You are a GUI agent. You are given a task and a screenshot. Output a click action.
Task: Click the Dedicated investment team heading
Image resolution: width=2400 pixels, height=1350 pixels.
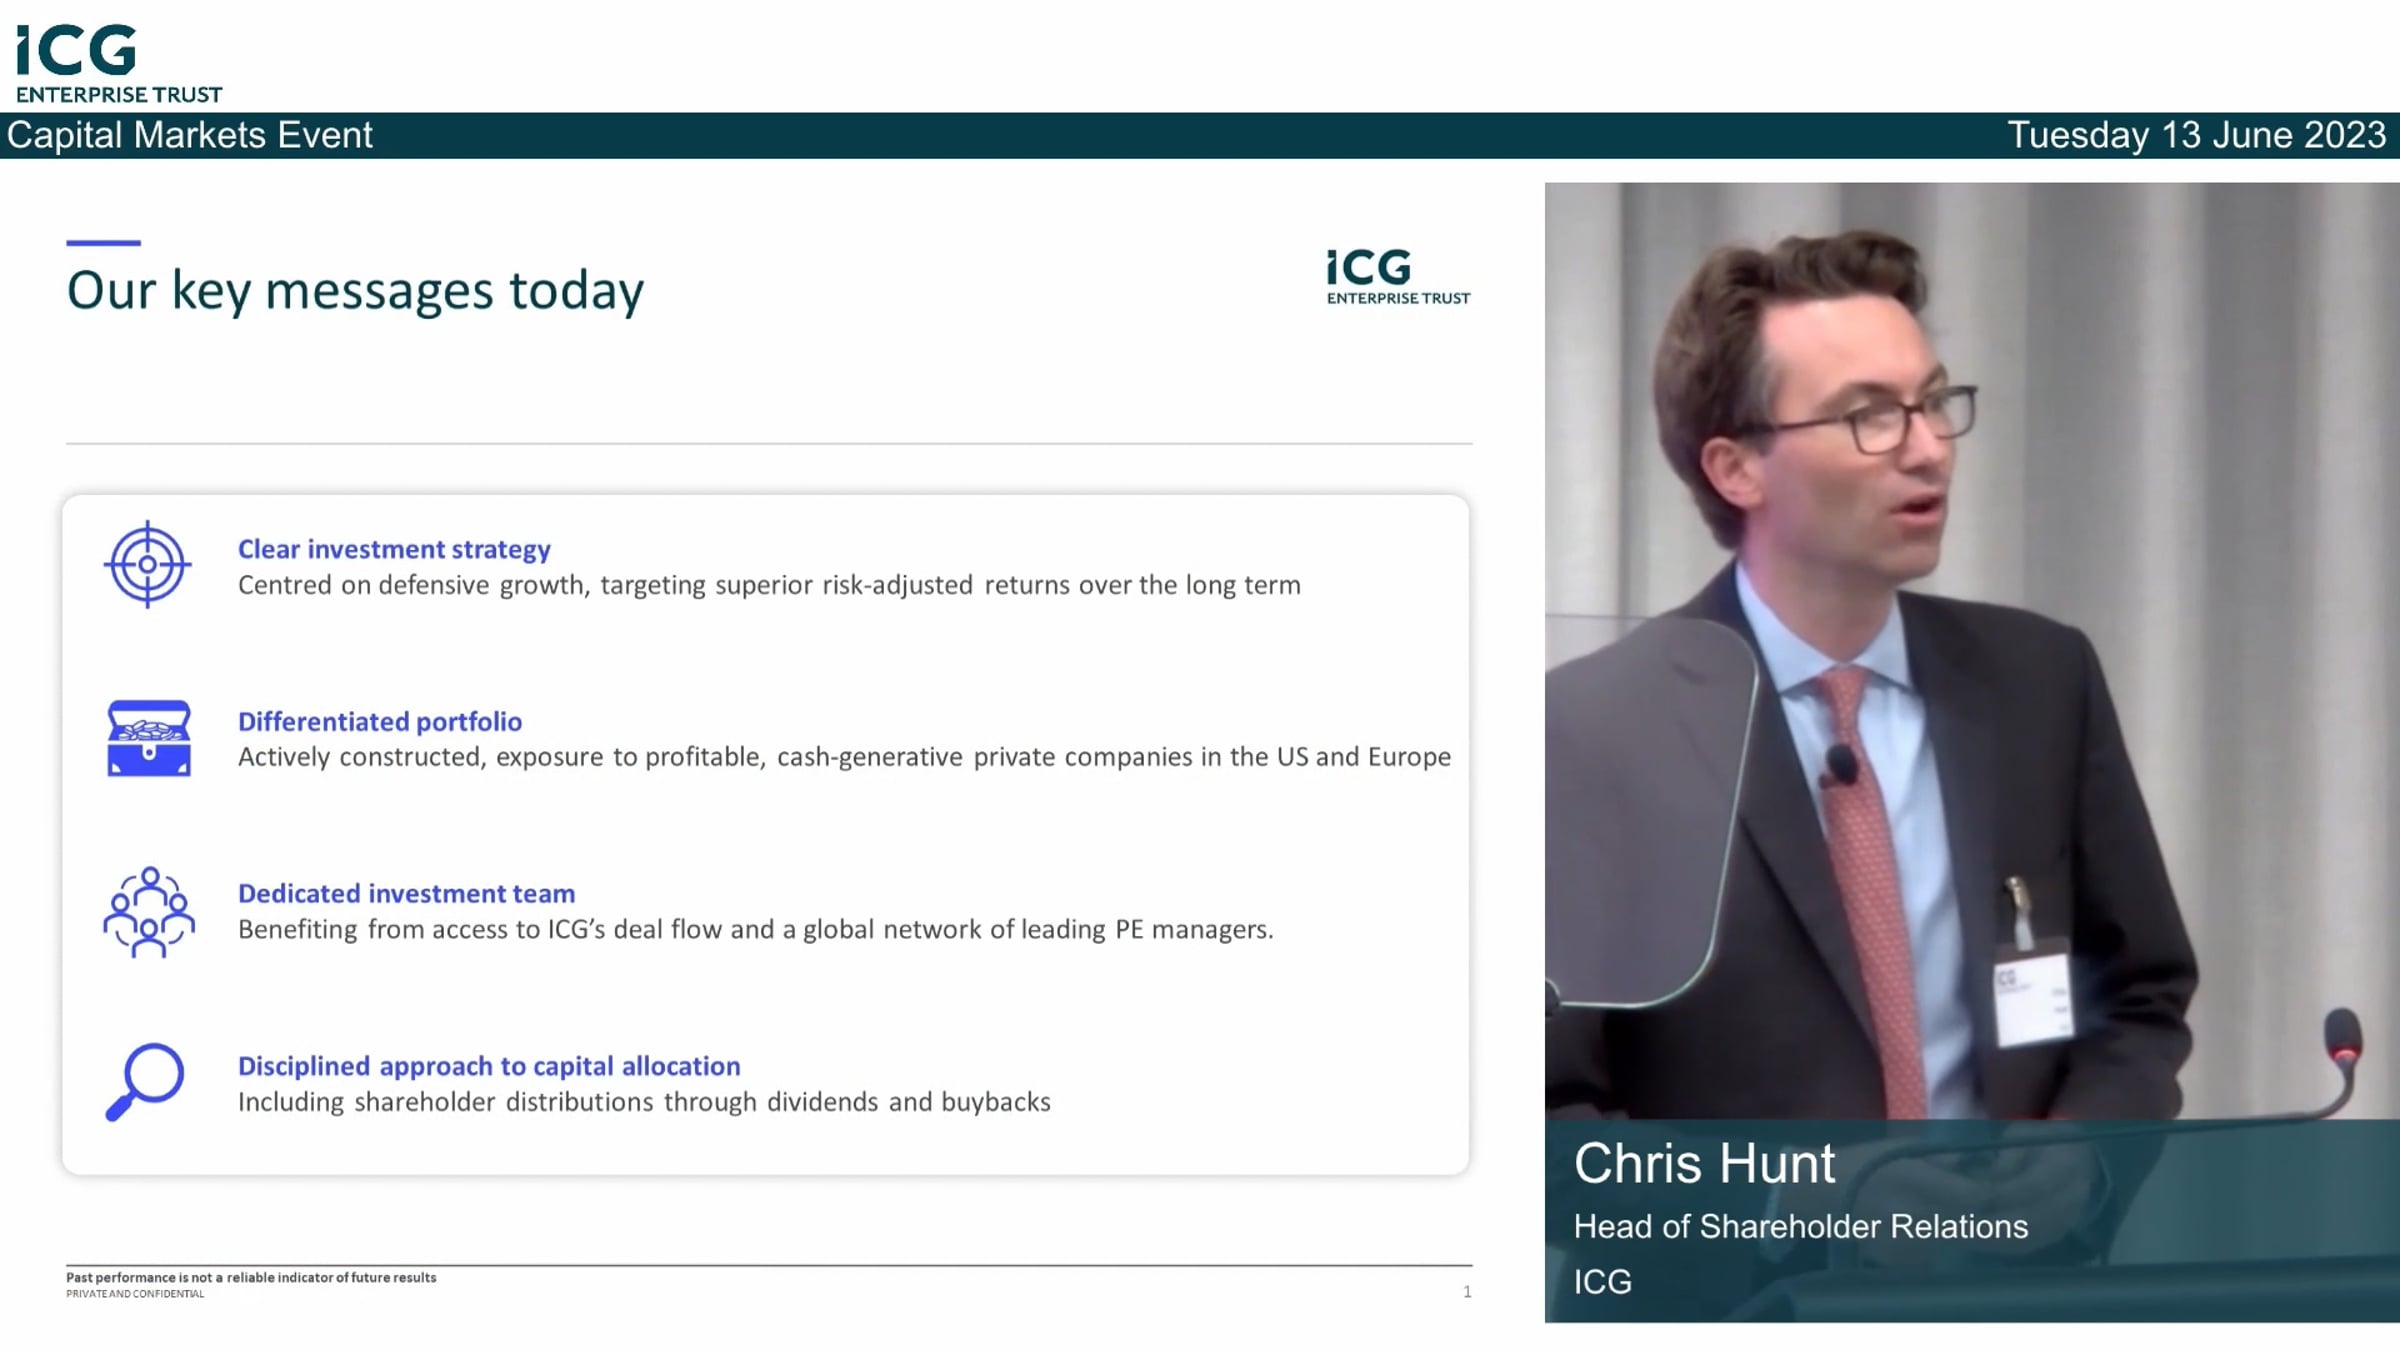click(406, 893)
